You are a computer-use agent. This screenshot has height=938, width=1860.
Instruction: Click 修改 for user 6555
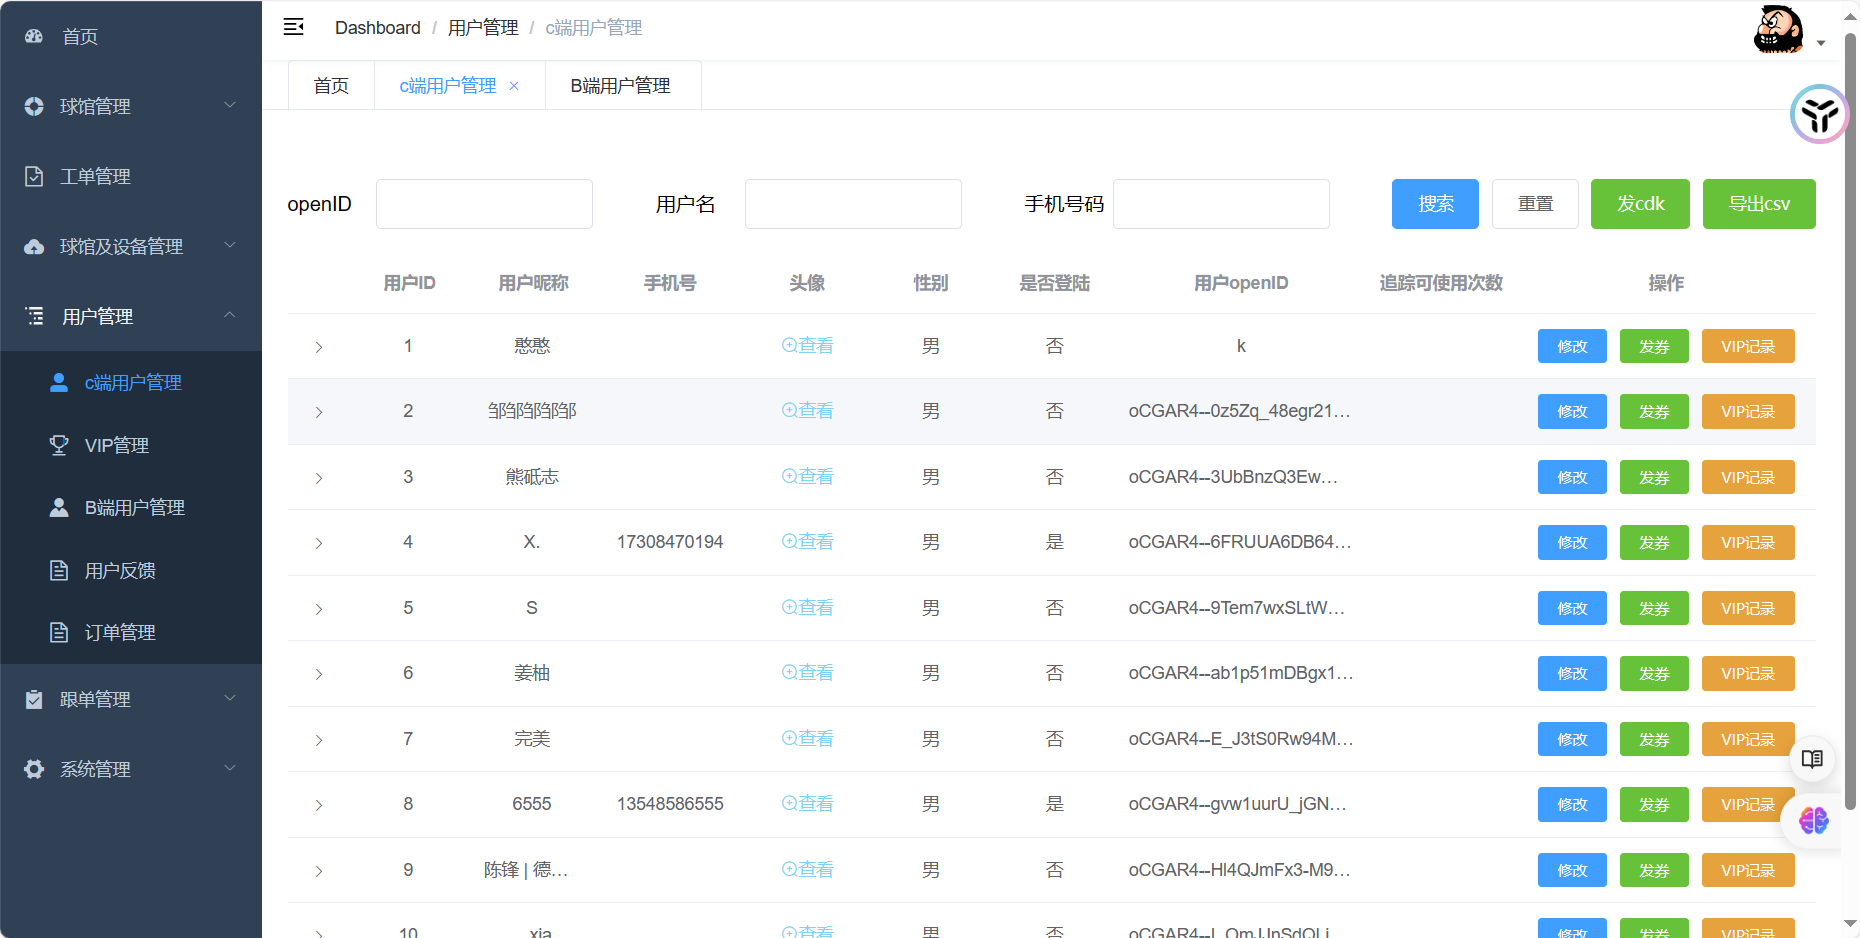pos(1572,805)
